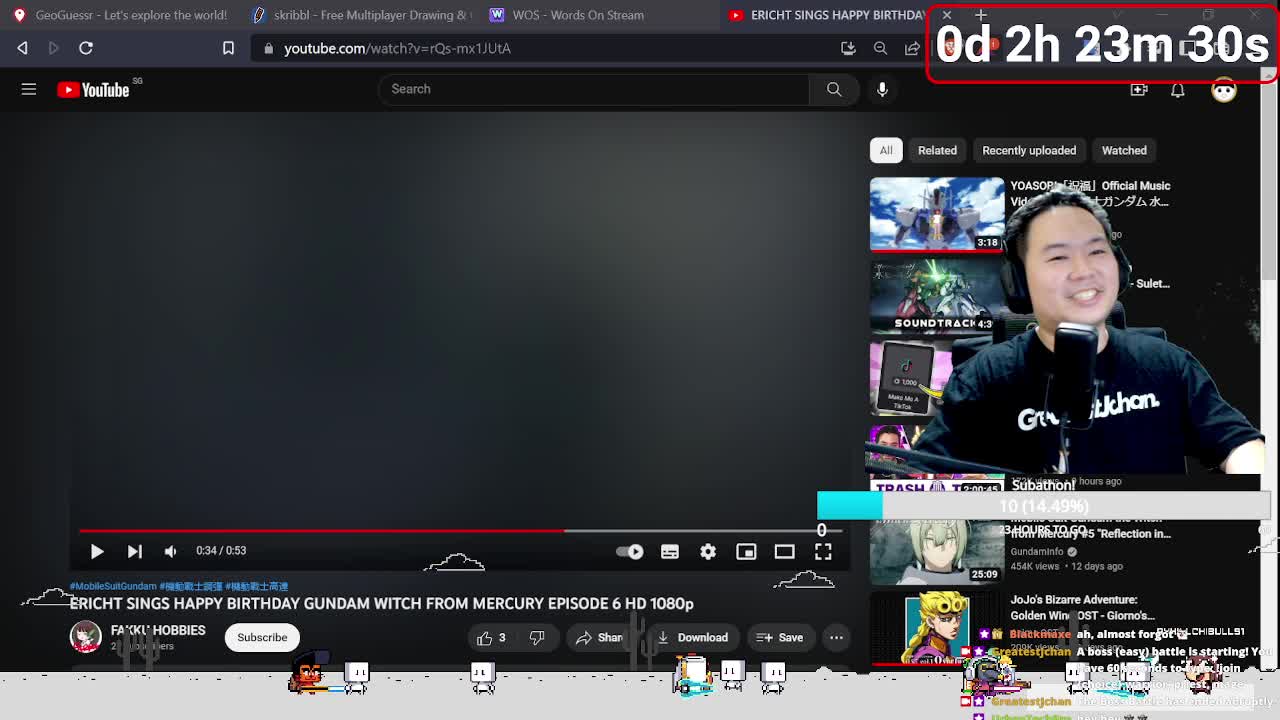The height and width of the screenshot is (720, 1280).
Task: Subscribe to the FAKKU HOBBIES channel
Action: [262, 637]
